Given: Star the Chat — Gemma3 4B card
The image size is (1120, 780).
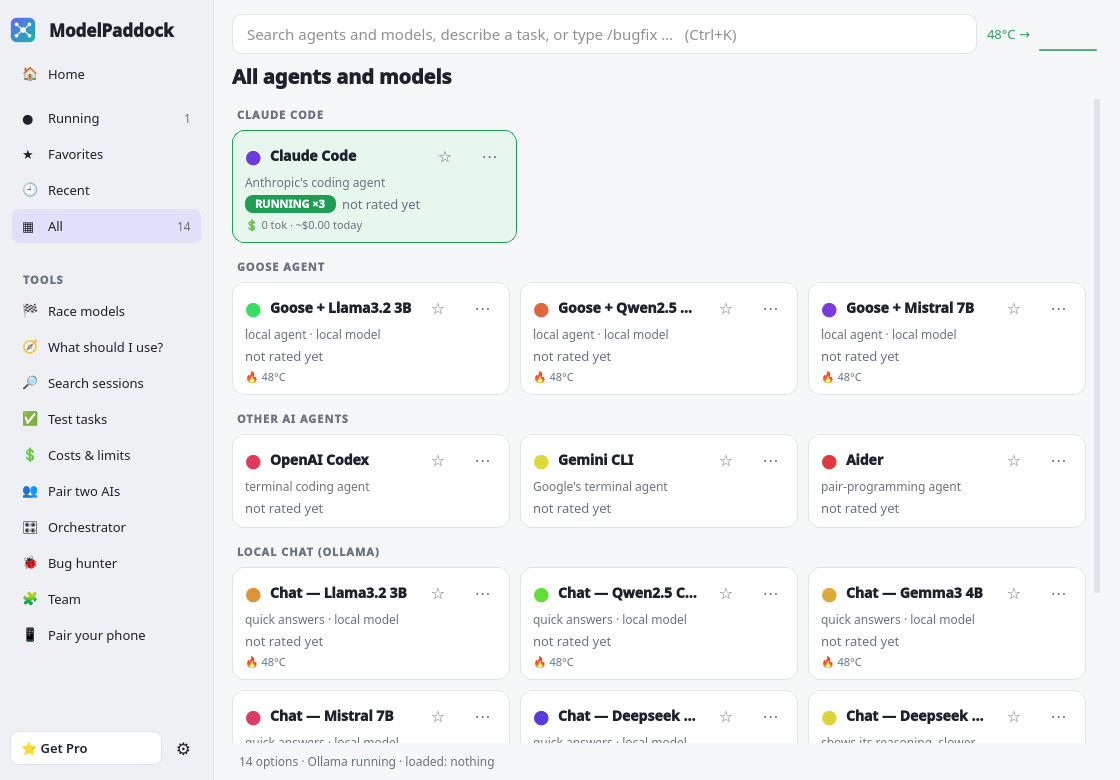Looking at the screenshot, I should click(1014, 594).
